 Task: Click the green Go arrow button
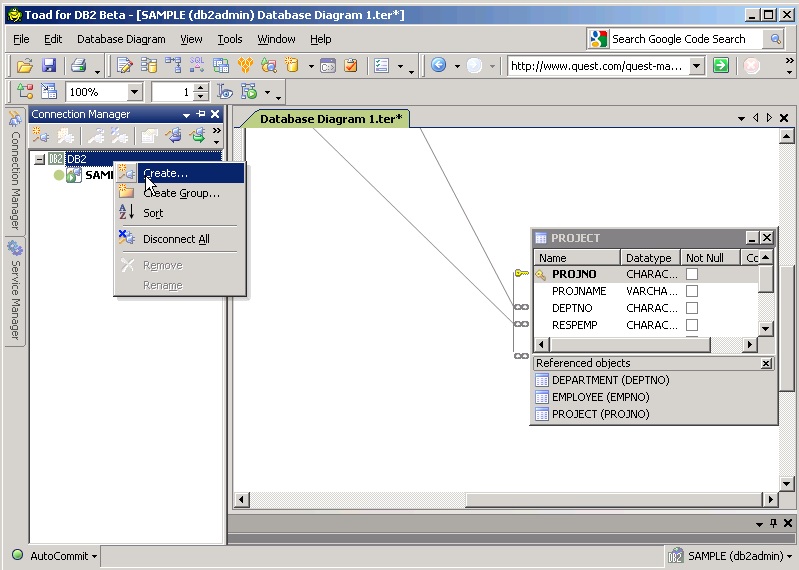point(721,65)
